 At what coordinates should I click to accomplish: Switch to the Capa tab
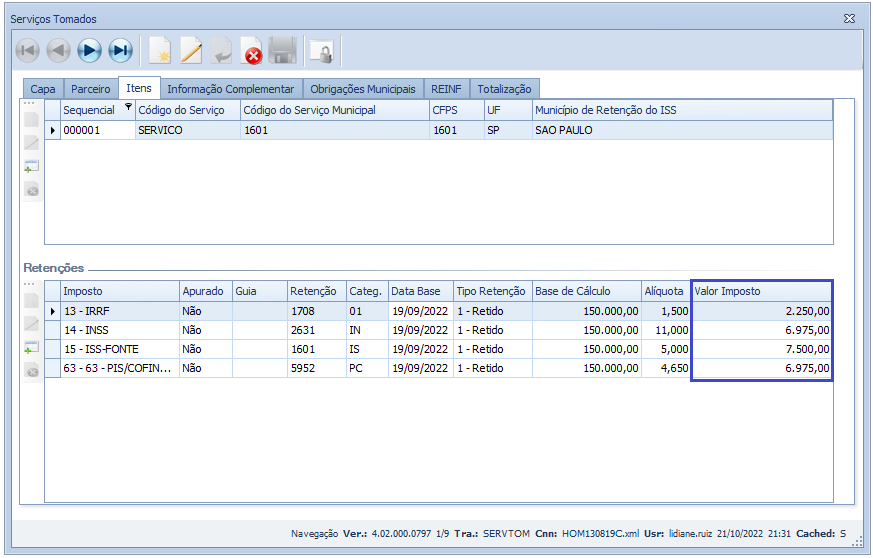(43, 89)
